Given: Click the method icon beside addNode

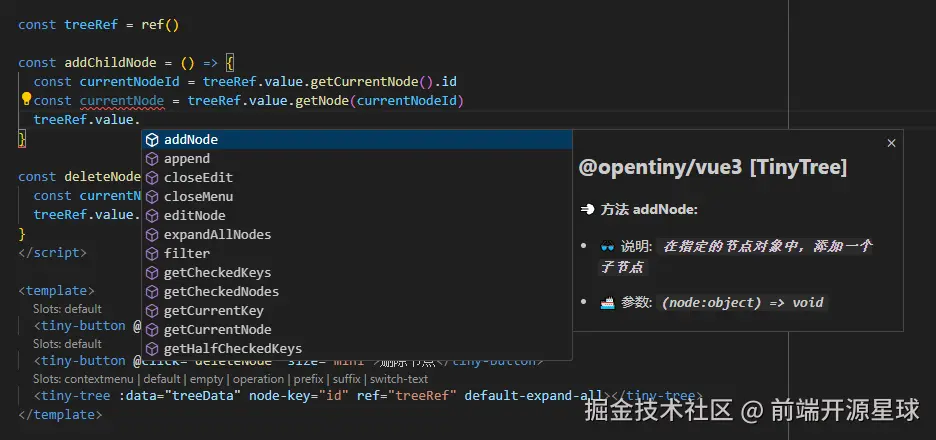Looking at the screenshot, I should point(152,139).
